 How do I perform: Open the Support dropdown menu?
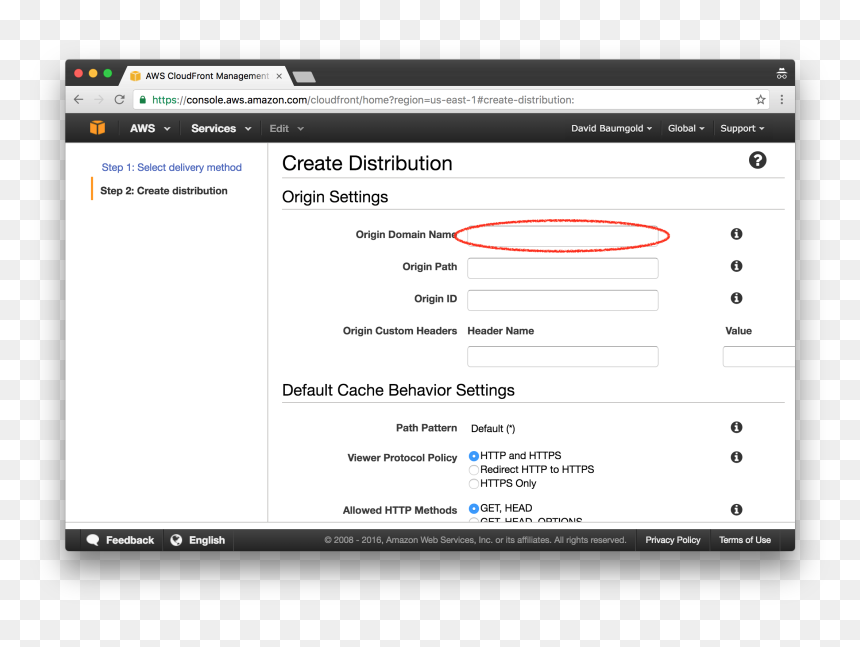(742, 128)
